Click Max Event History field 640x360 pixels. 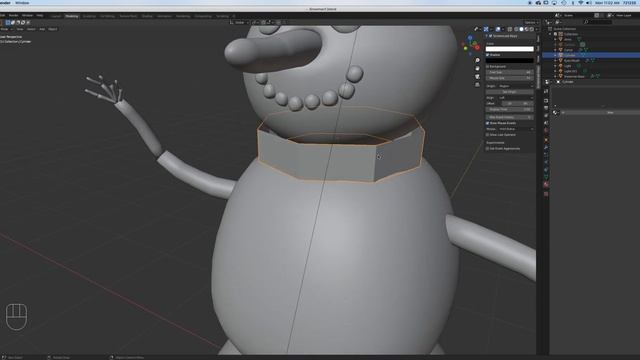(509, 117)
